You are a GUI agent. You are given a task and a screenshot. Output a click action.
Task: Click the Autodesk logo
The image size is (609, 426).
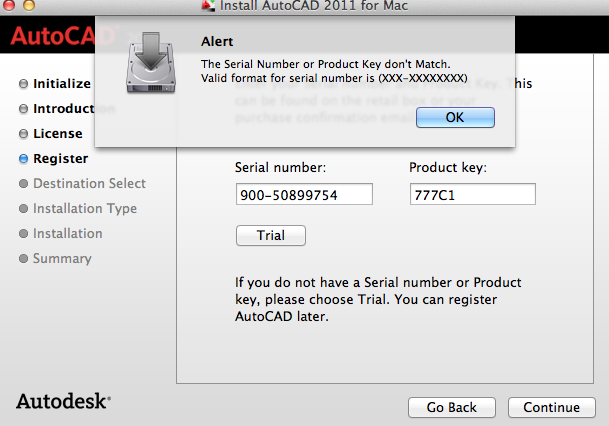[63, 402]
